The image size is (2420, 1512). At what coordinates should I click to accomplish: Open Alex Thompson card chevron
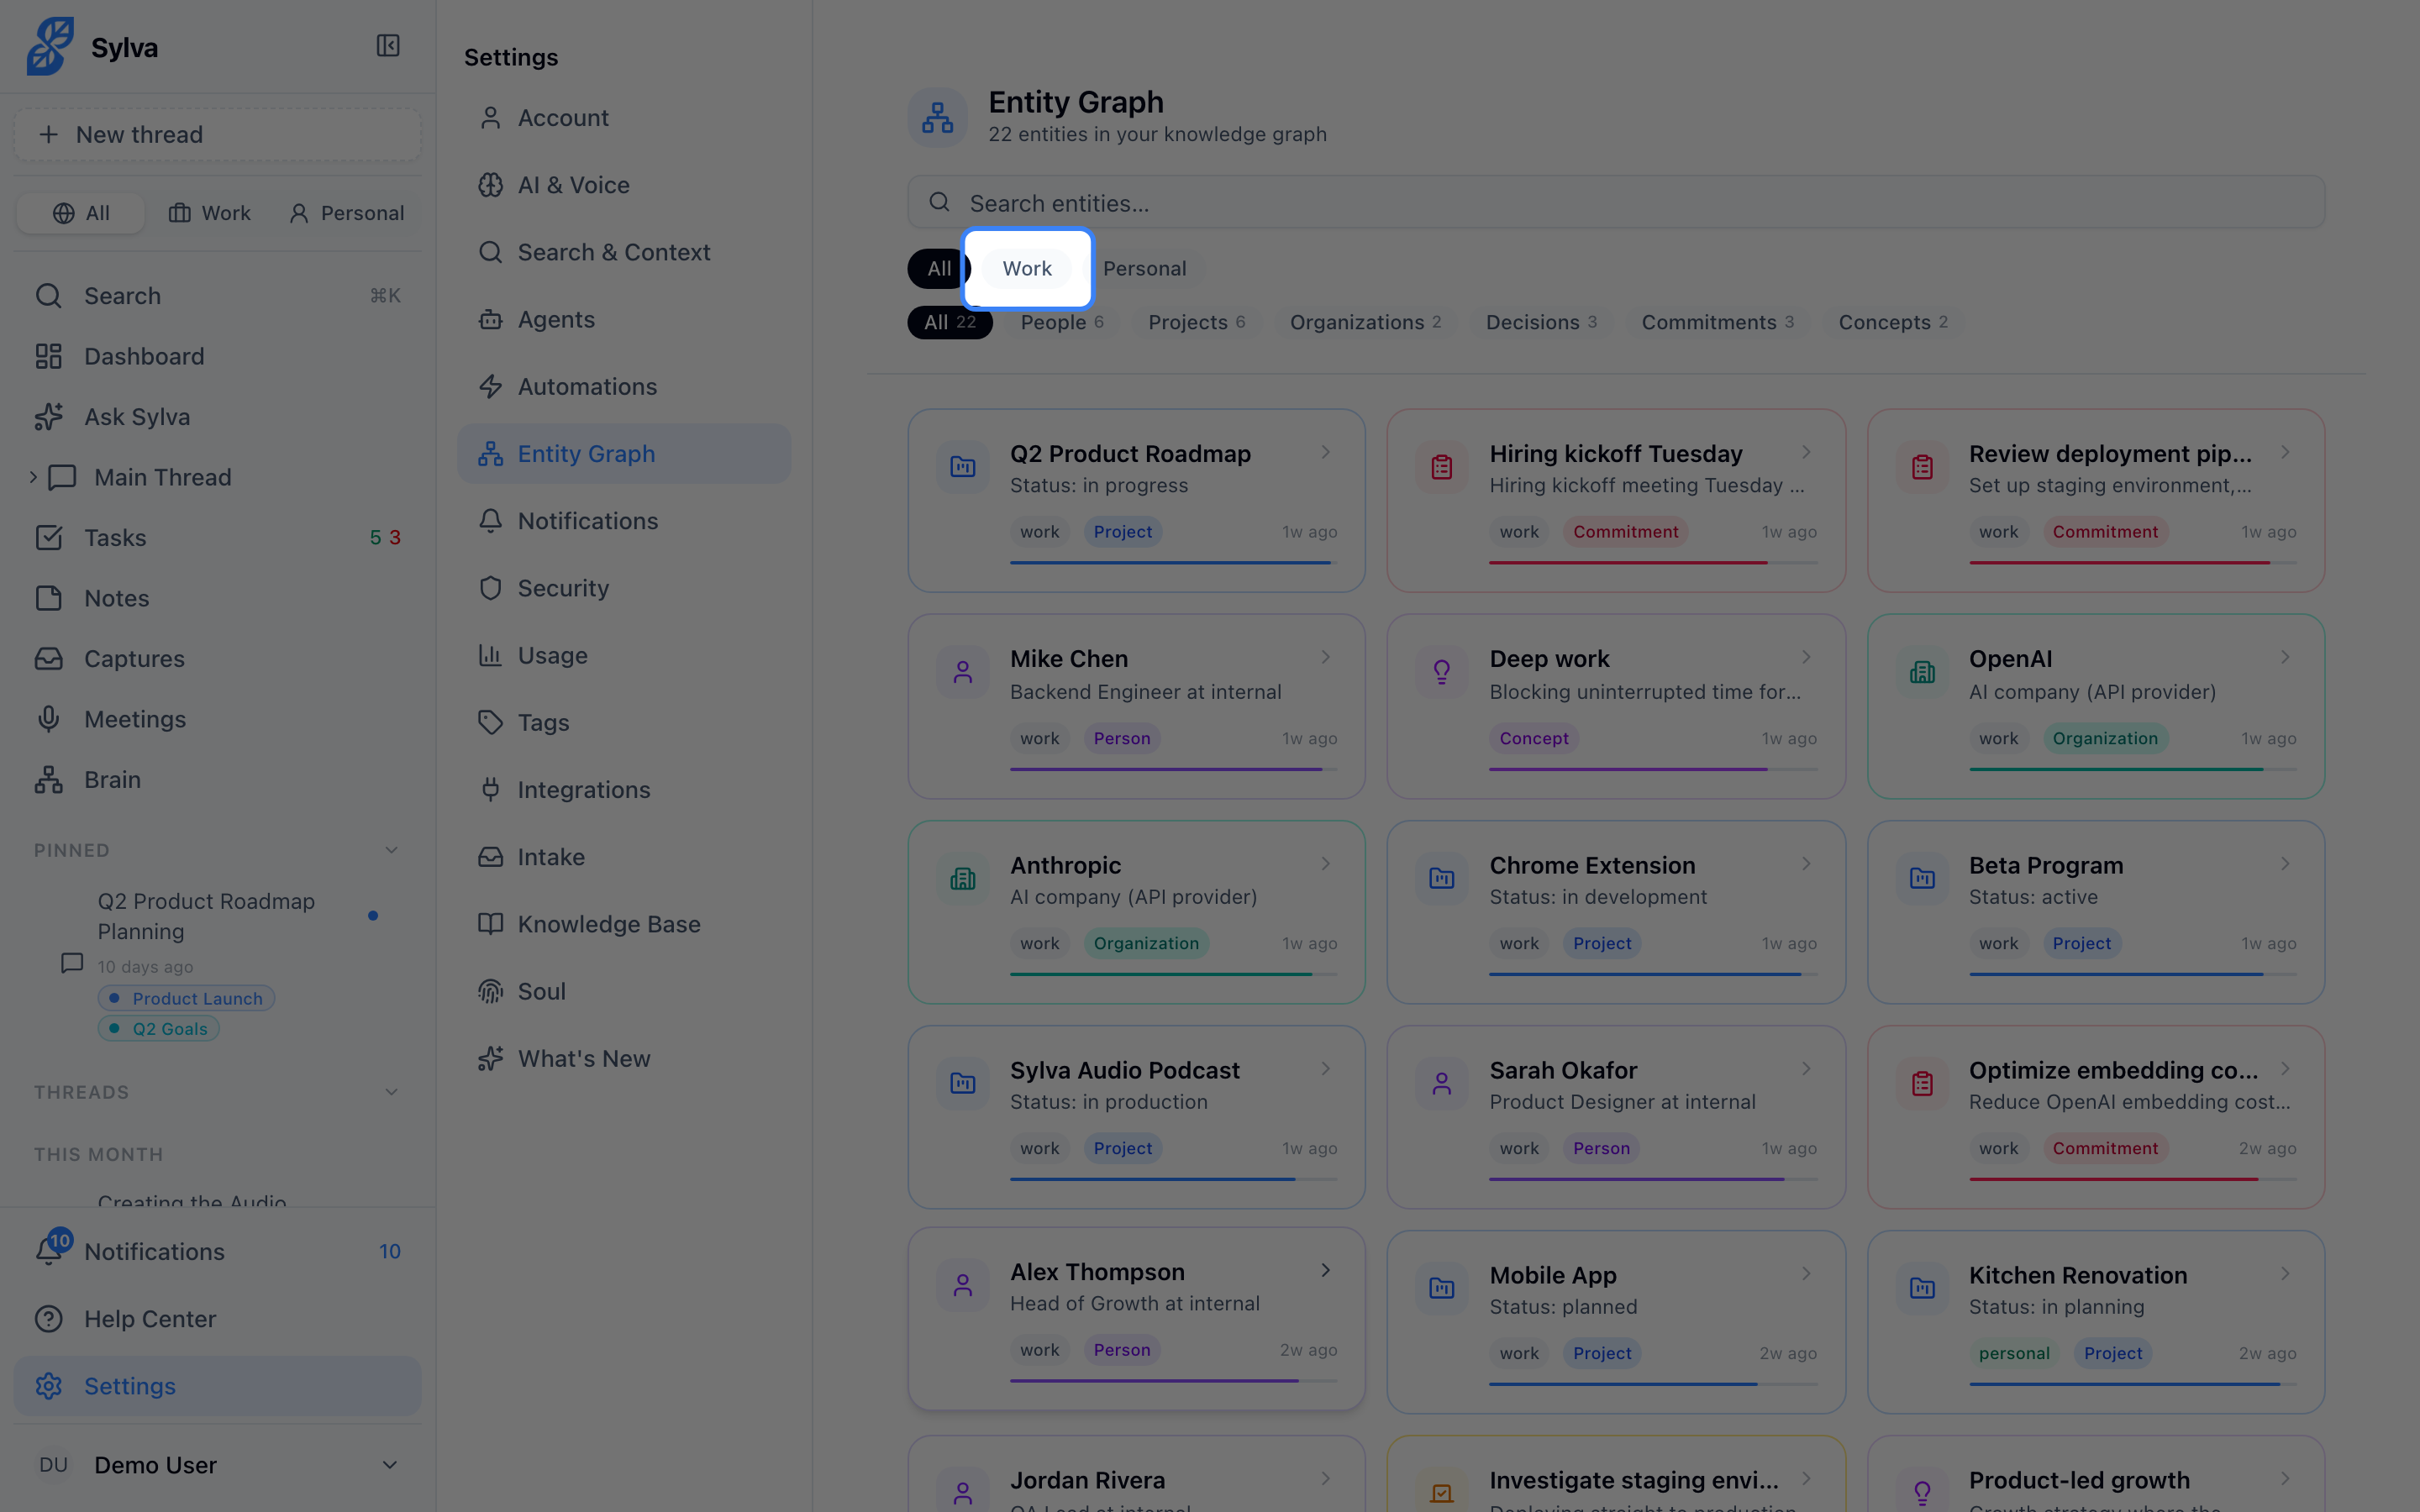point(1326,1270)
